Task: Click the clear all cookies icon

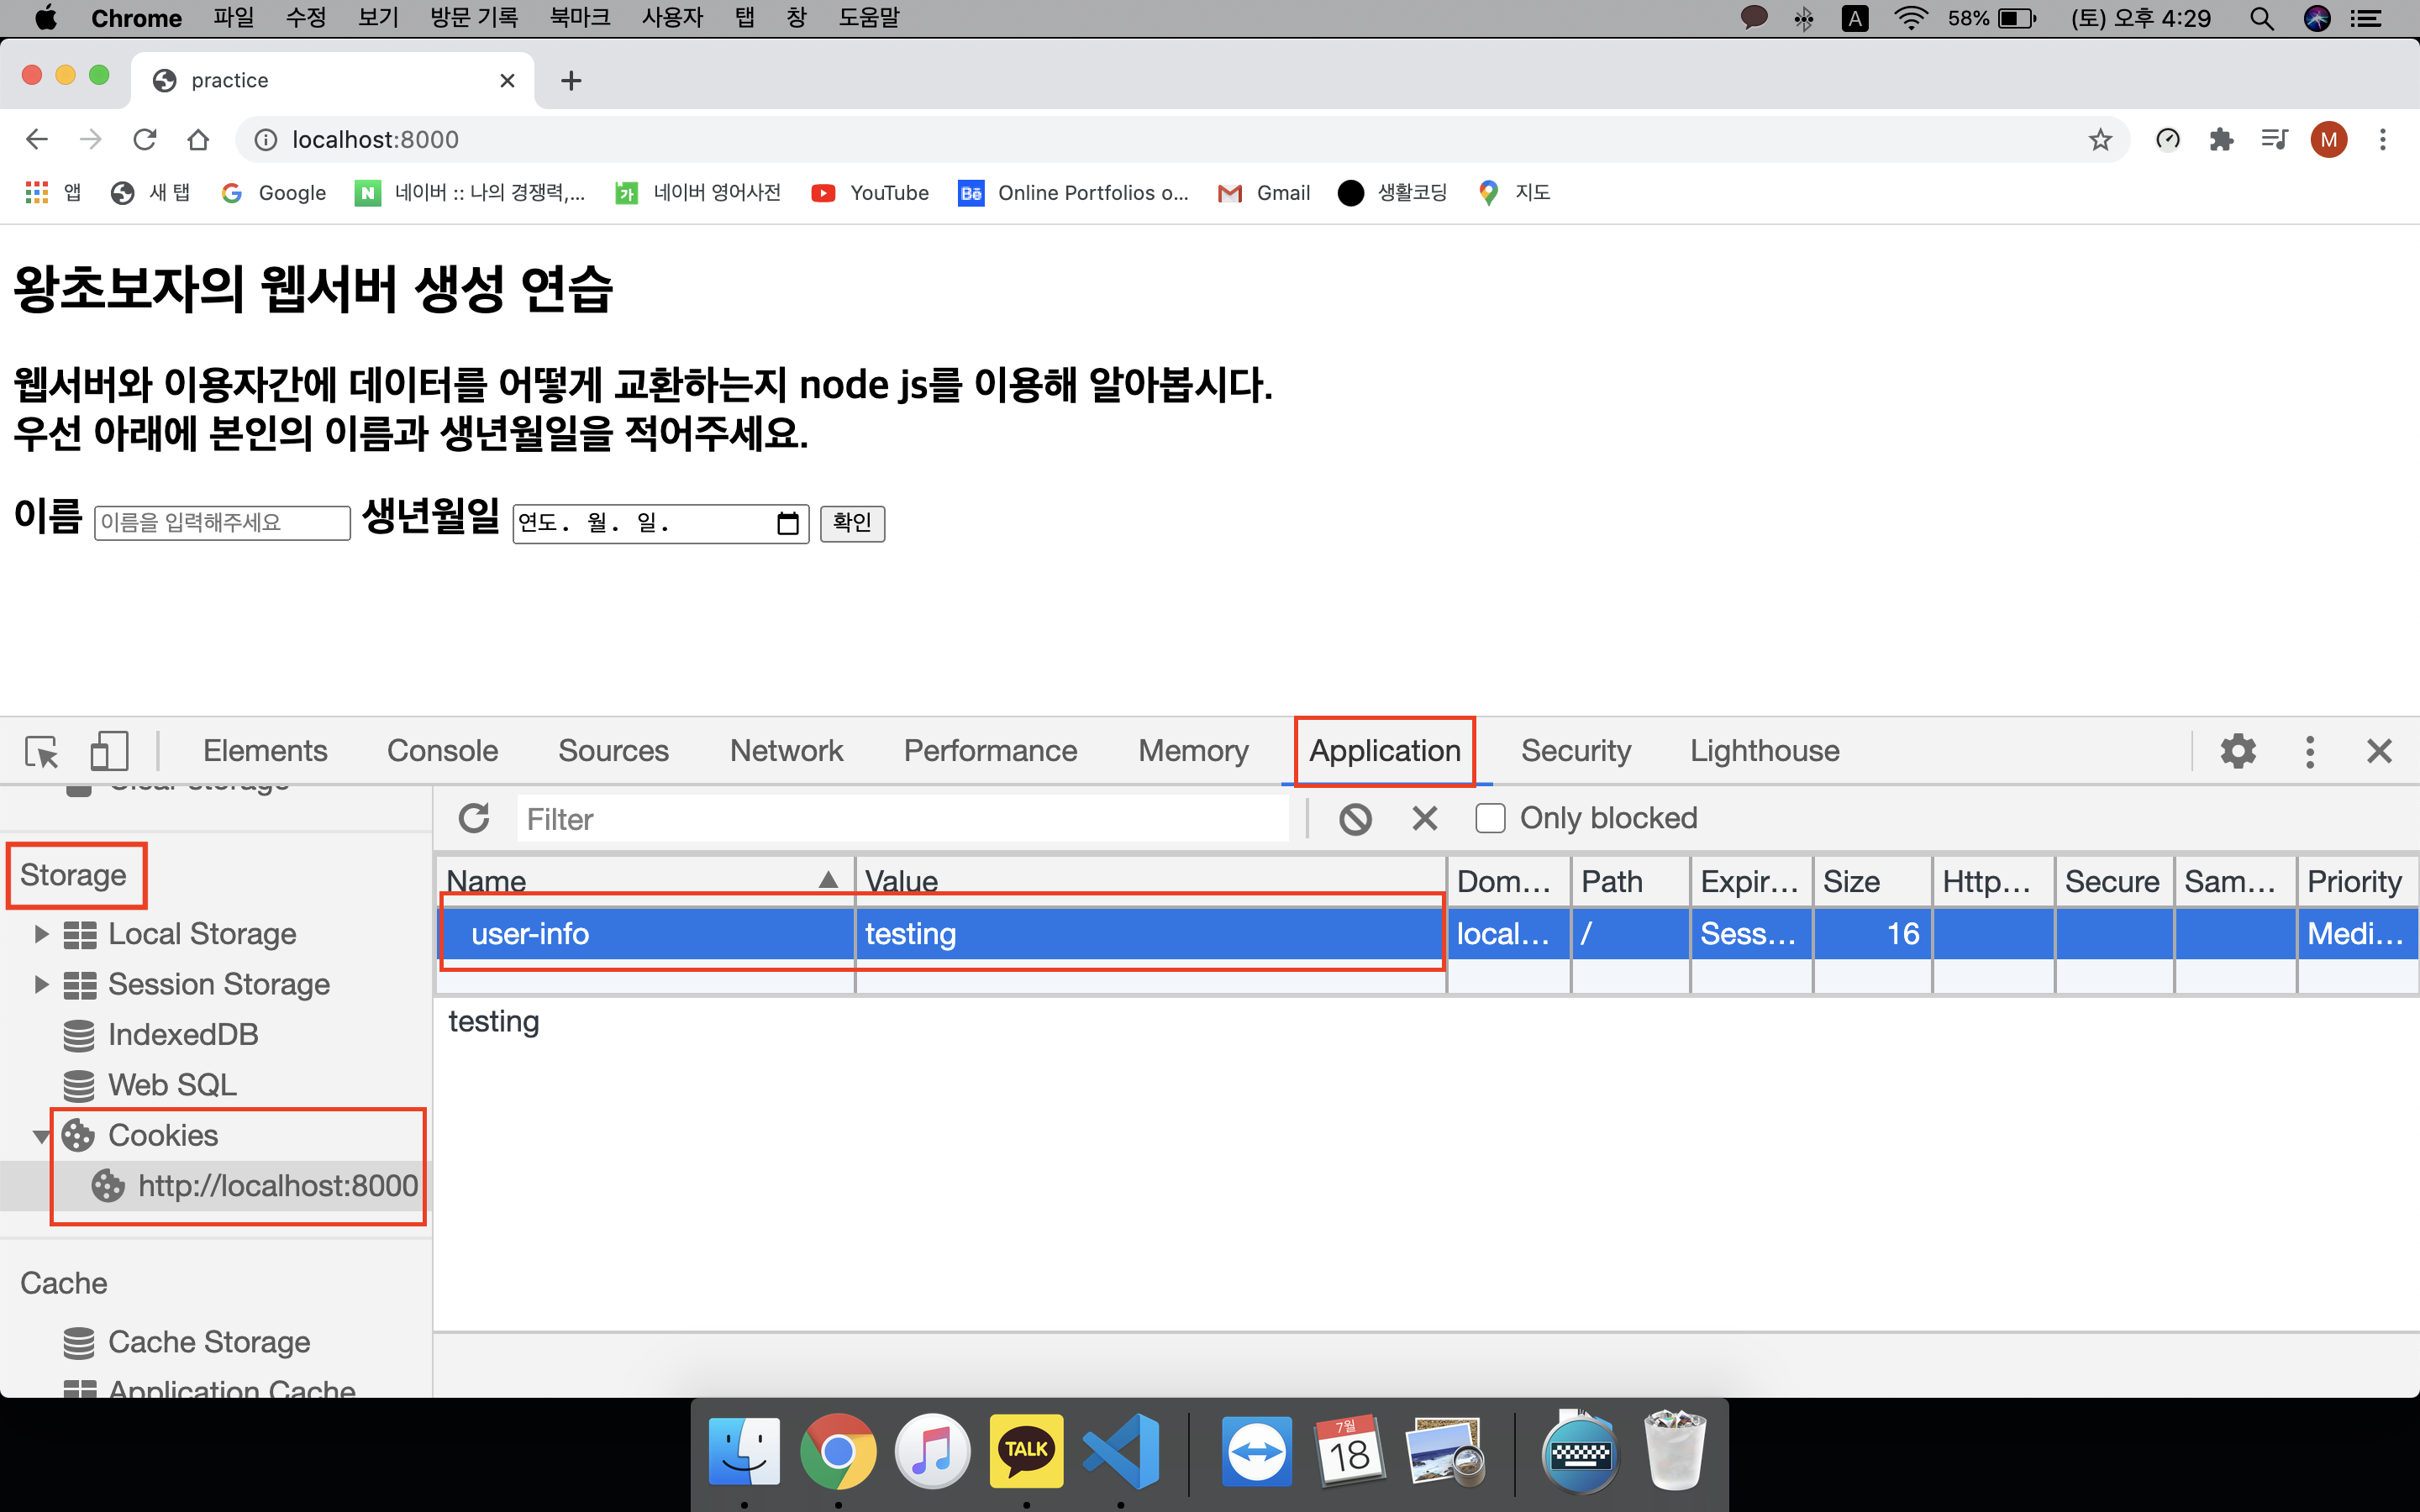Action: pyautogui.click(x=1355, y=819)
